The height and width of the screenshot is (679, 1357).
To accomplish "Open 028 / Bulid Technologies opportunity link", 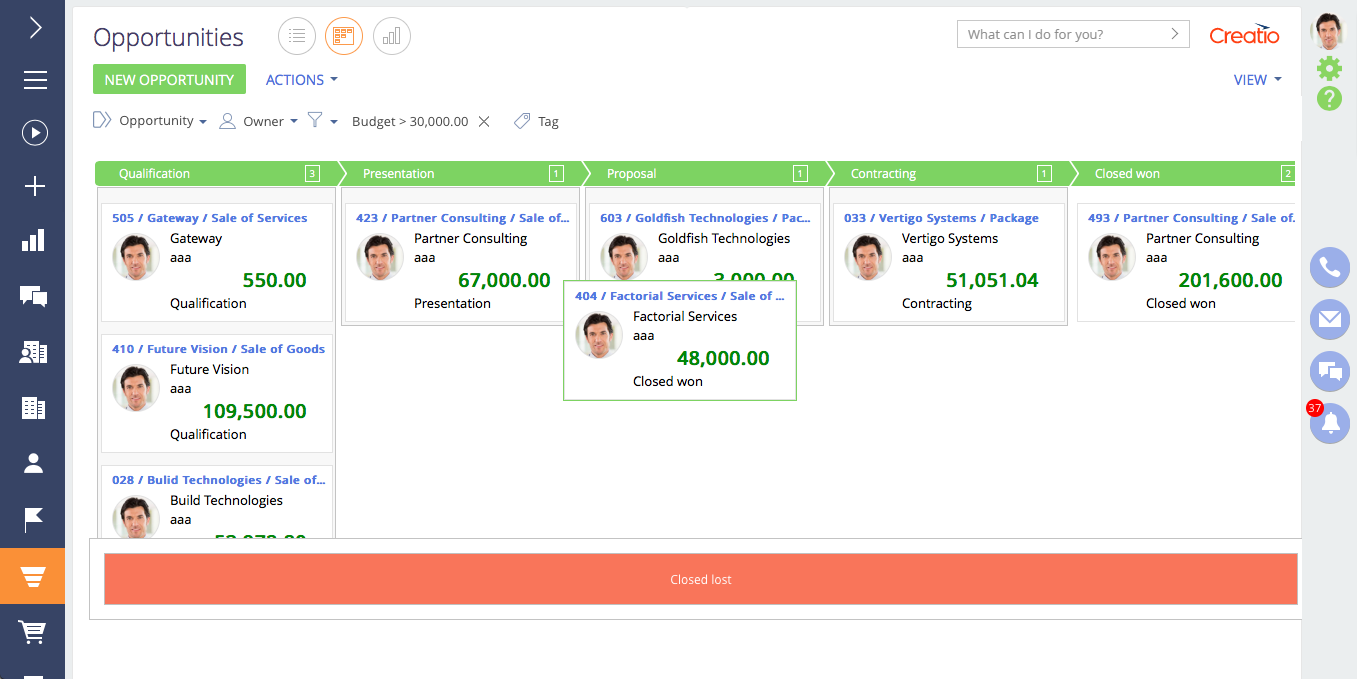I will (x=218, y=480).
